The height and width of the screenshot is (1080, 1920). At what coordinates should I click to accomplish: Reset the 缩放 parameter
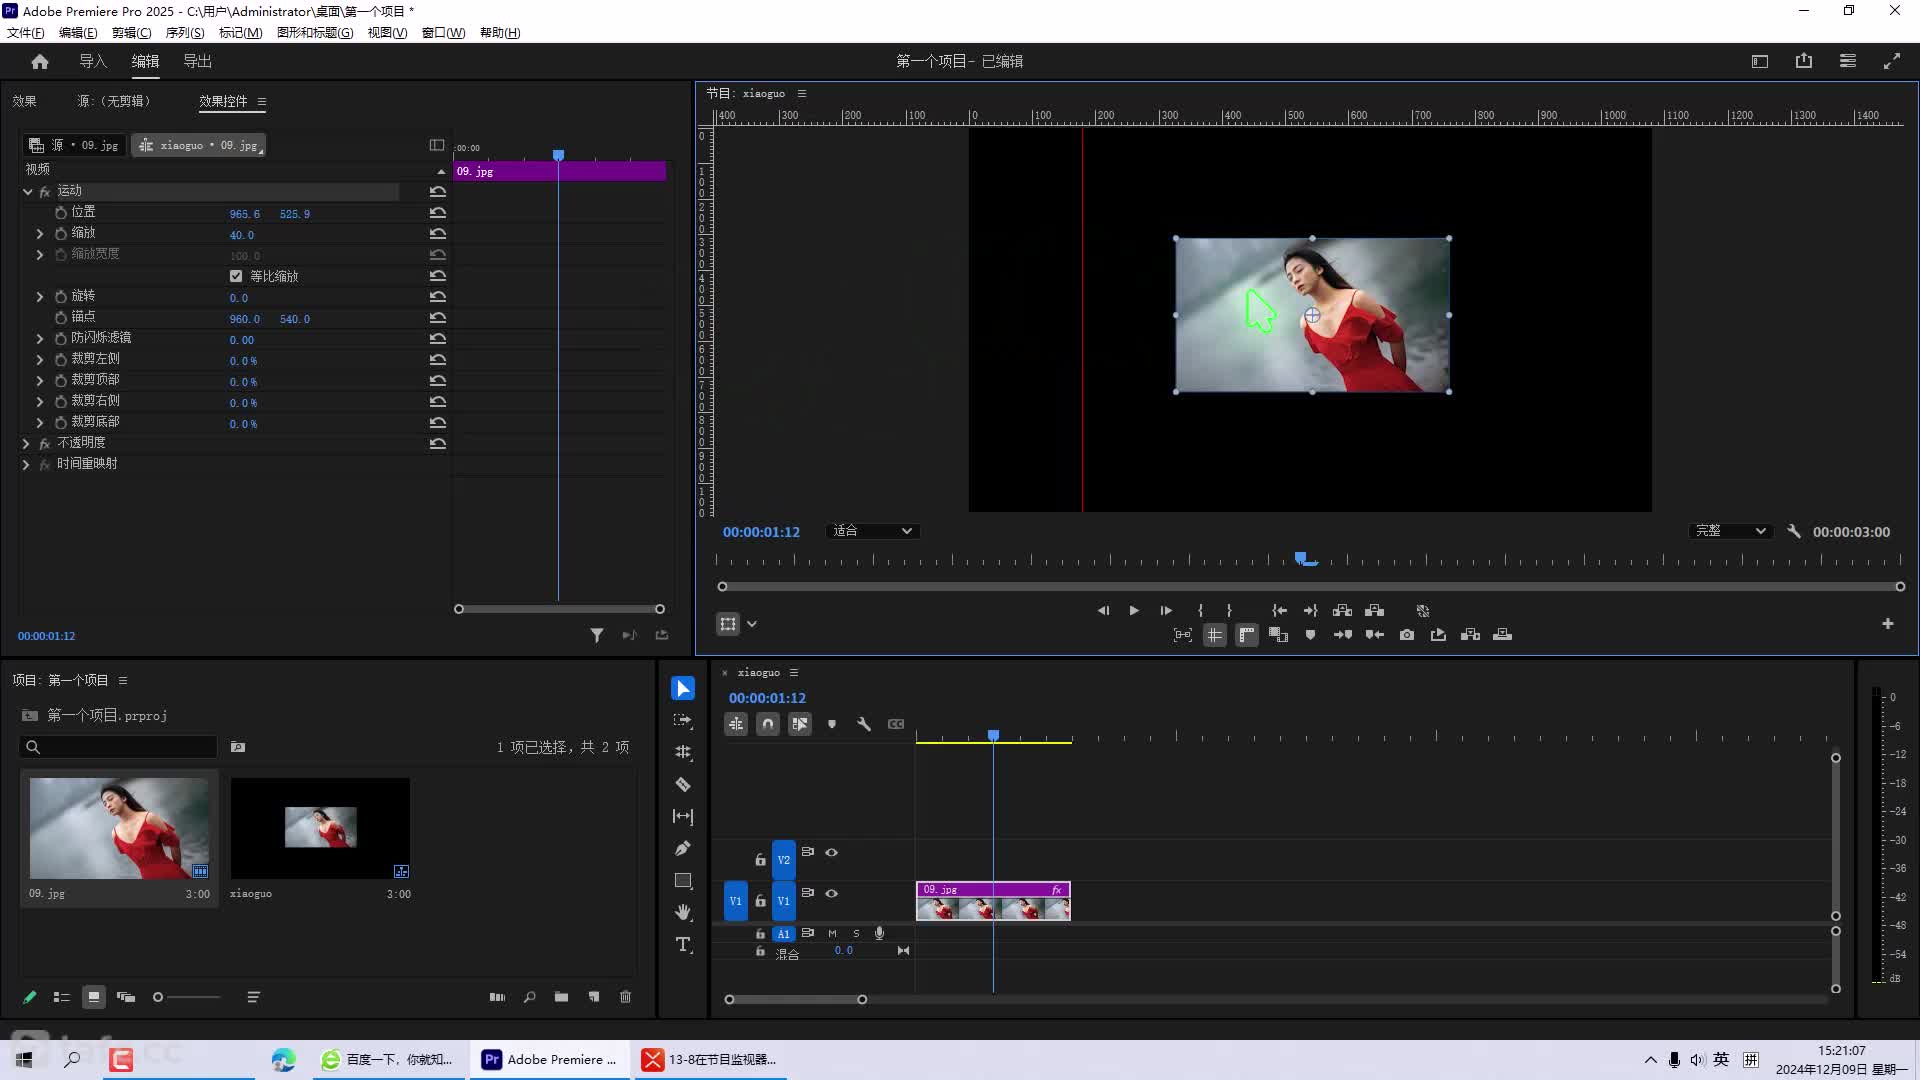[x=438, y=234]
